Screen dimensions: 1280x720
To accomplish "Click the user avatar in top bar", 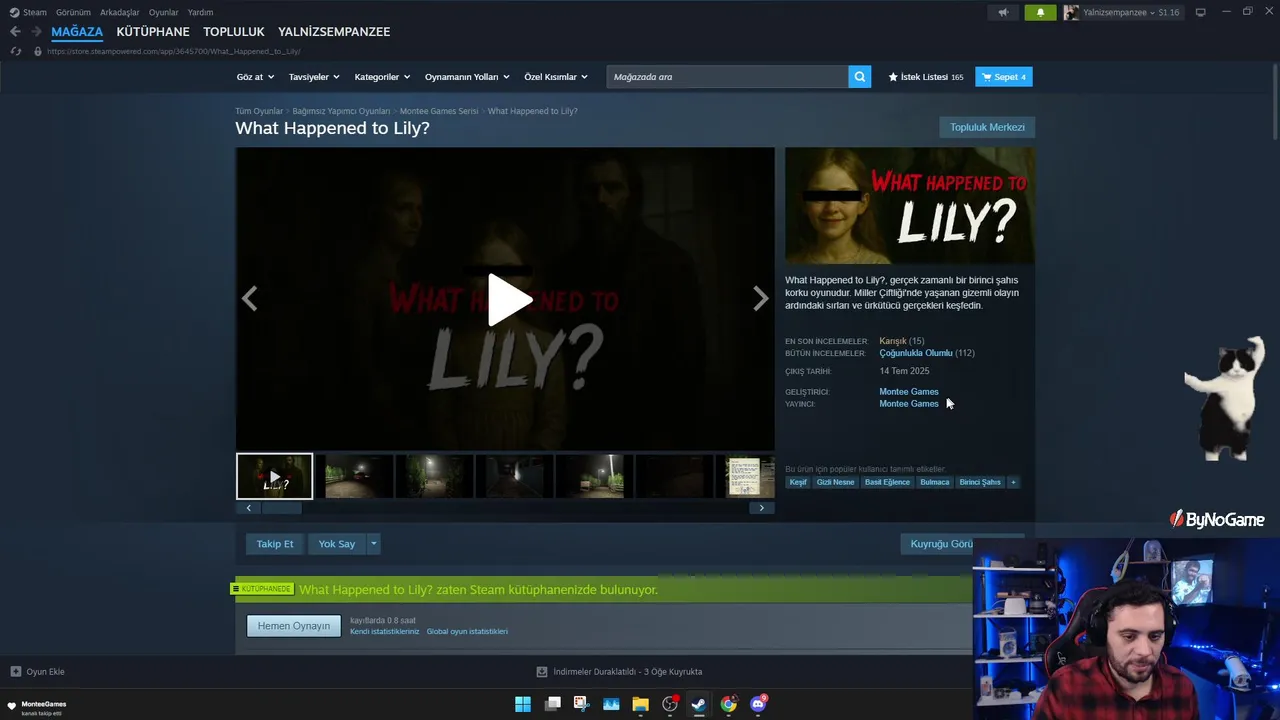I will [1071, 13].
